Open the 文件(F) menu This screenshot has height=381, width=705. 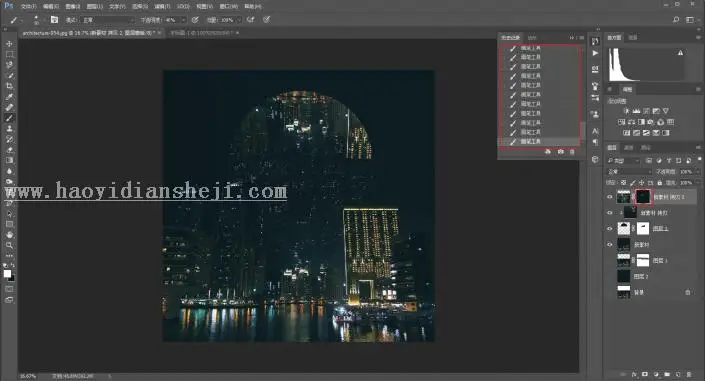28,7
